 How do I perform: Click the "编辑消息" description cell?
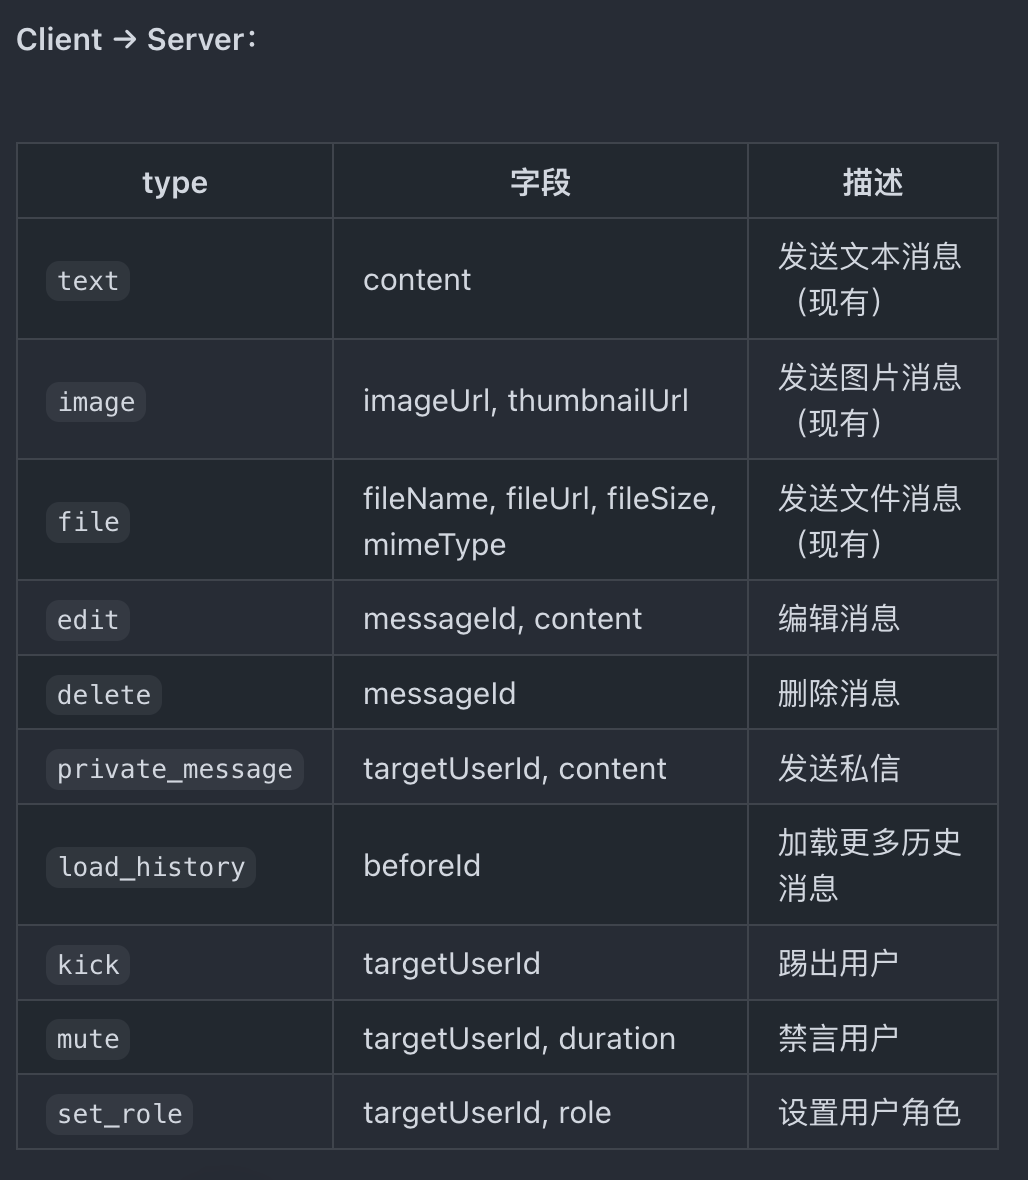click(839, 618)
